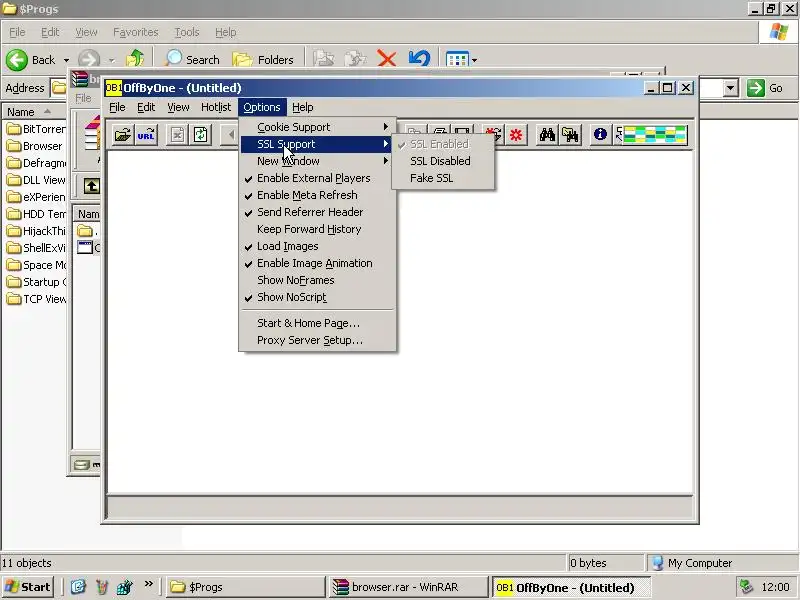Expand the taskbar quick launch chevron

pos(148,584)
